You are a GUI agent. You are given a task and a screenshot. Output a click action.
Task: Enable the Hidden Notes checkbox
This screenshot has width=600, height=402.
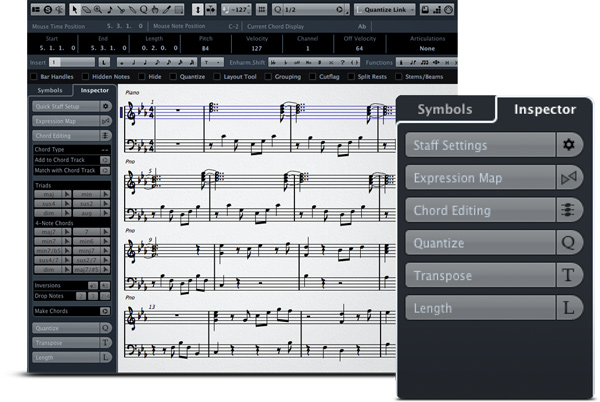tap(86, 76)
